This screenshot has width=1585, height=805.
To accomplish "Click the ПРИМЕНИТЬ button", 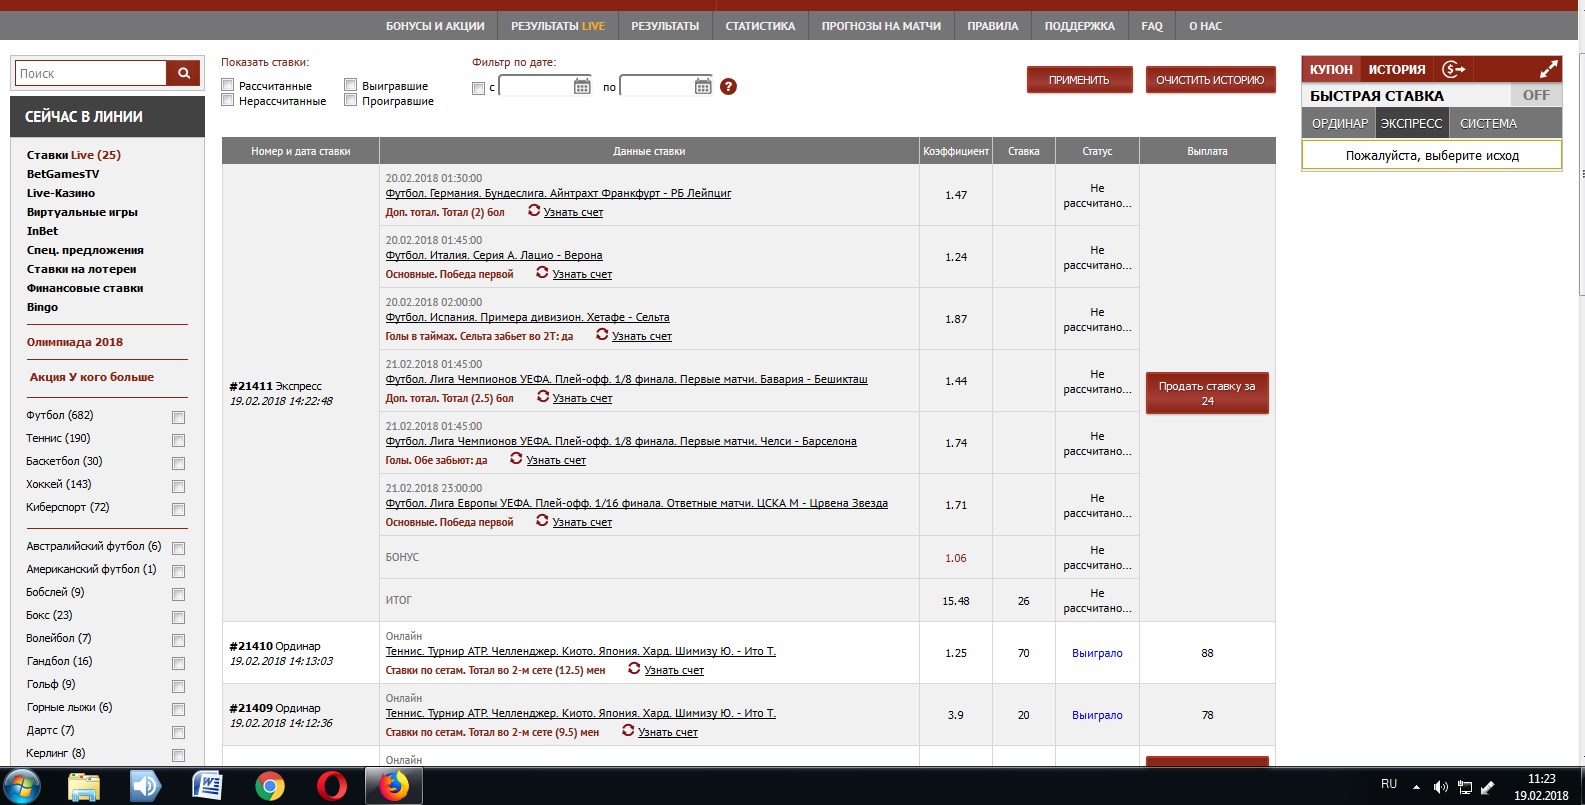I will pos(1079,80).
